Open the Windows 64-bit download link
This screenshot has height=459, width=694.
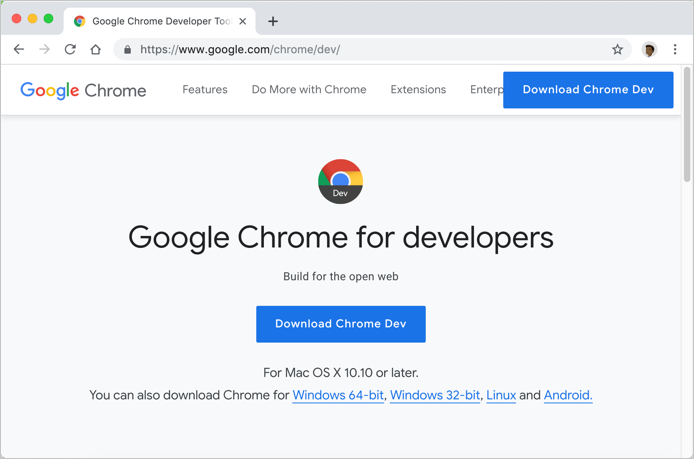[x=338, y=395]
